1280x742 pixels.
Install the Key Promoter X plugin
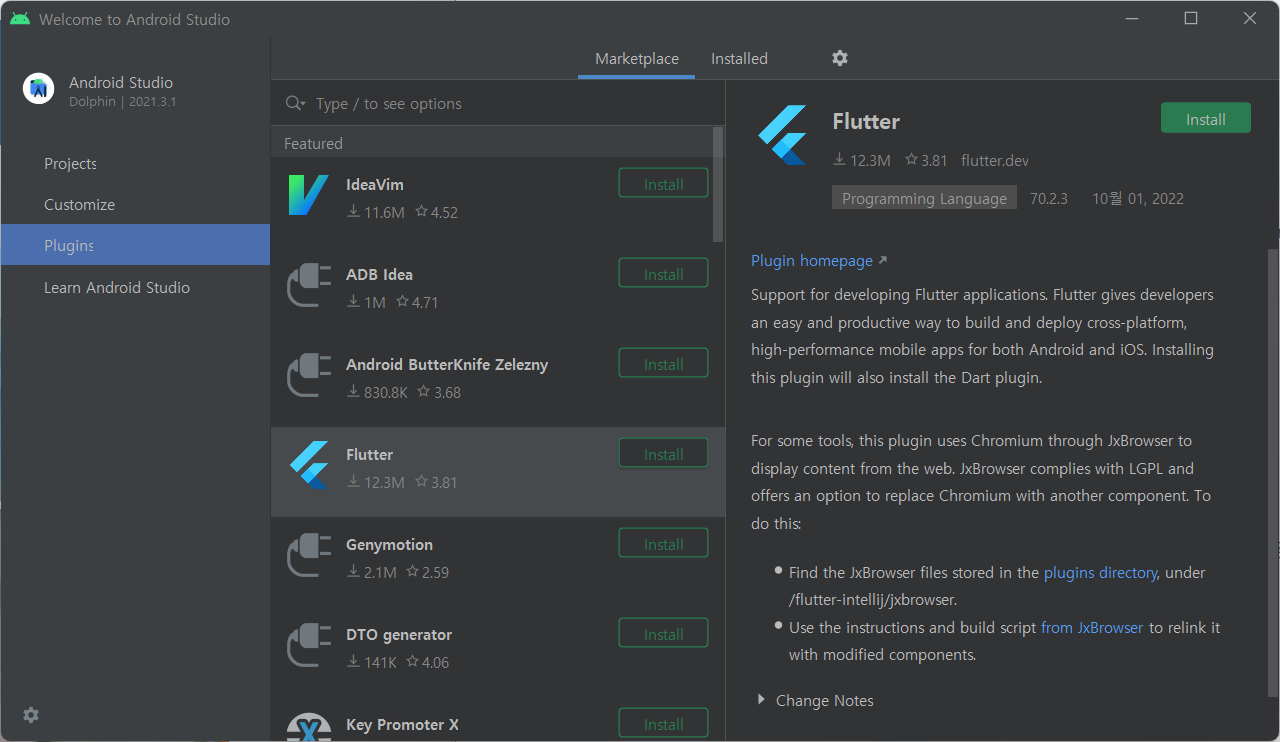click(x=664, y=724)
